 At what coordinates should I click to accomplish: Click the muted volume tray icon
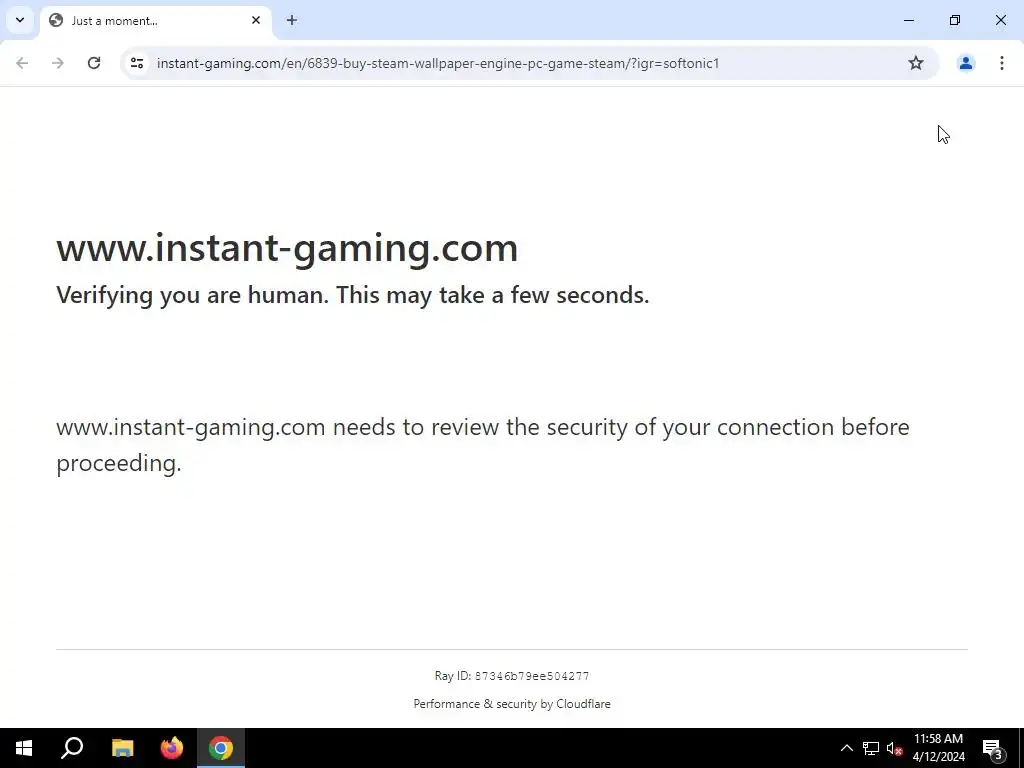tap(895, 748)
